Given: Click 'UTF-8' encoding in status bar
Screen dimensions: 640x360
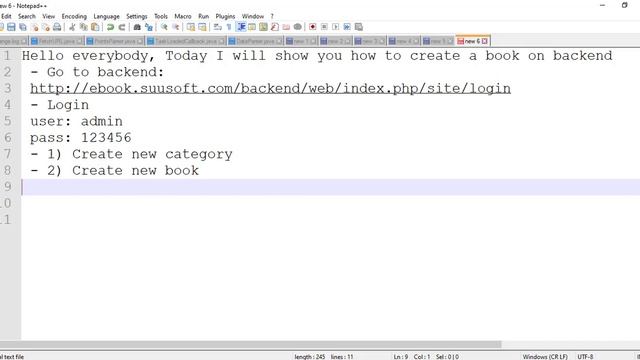Looking at the screenshot, I should pyautogui.click(x=585, y=357).
